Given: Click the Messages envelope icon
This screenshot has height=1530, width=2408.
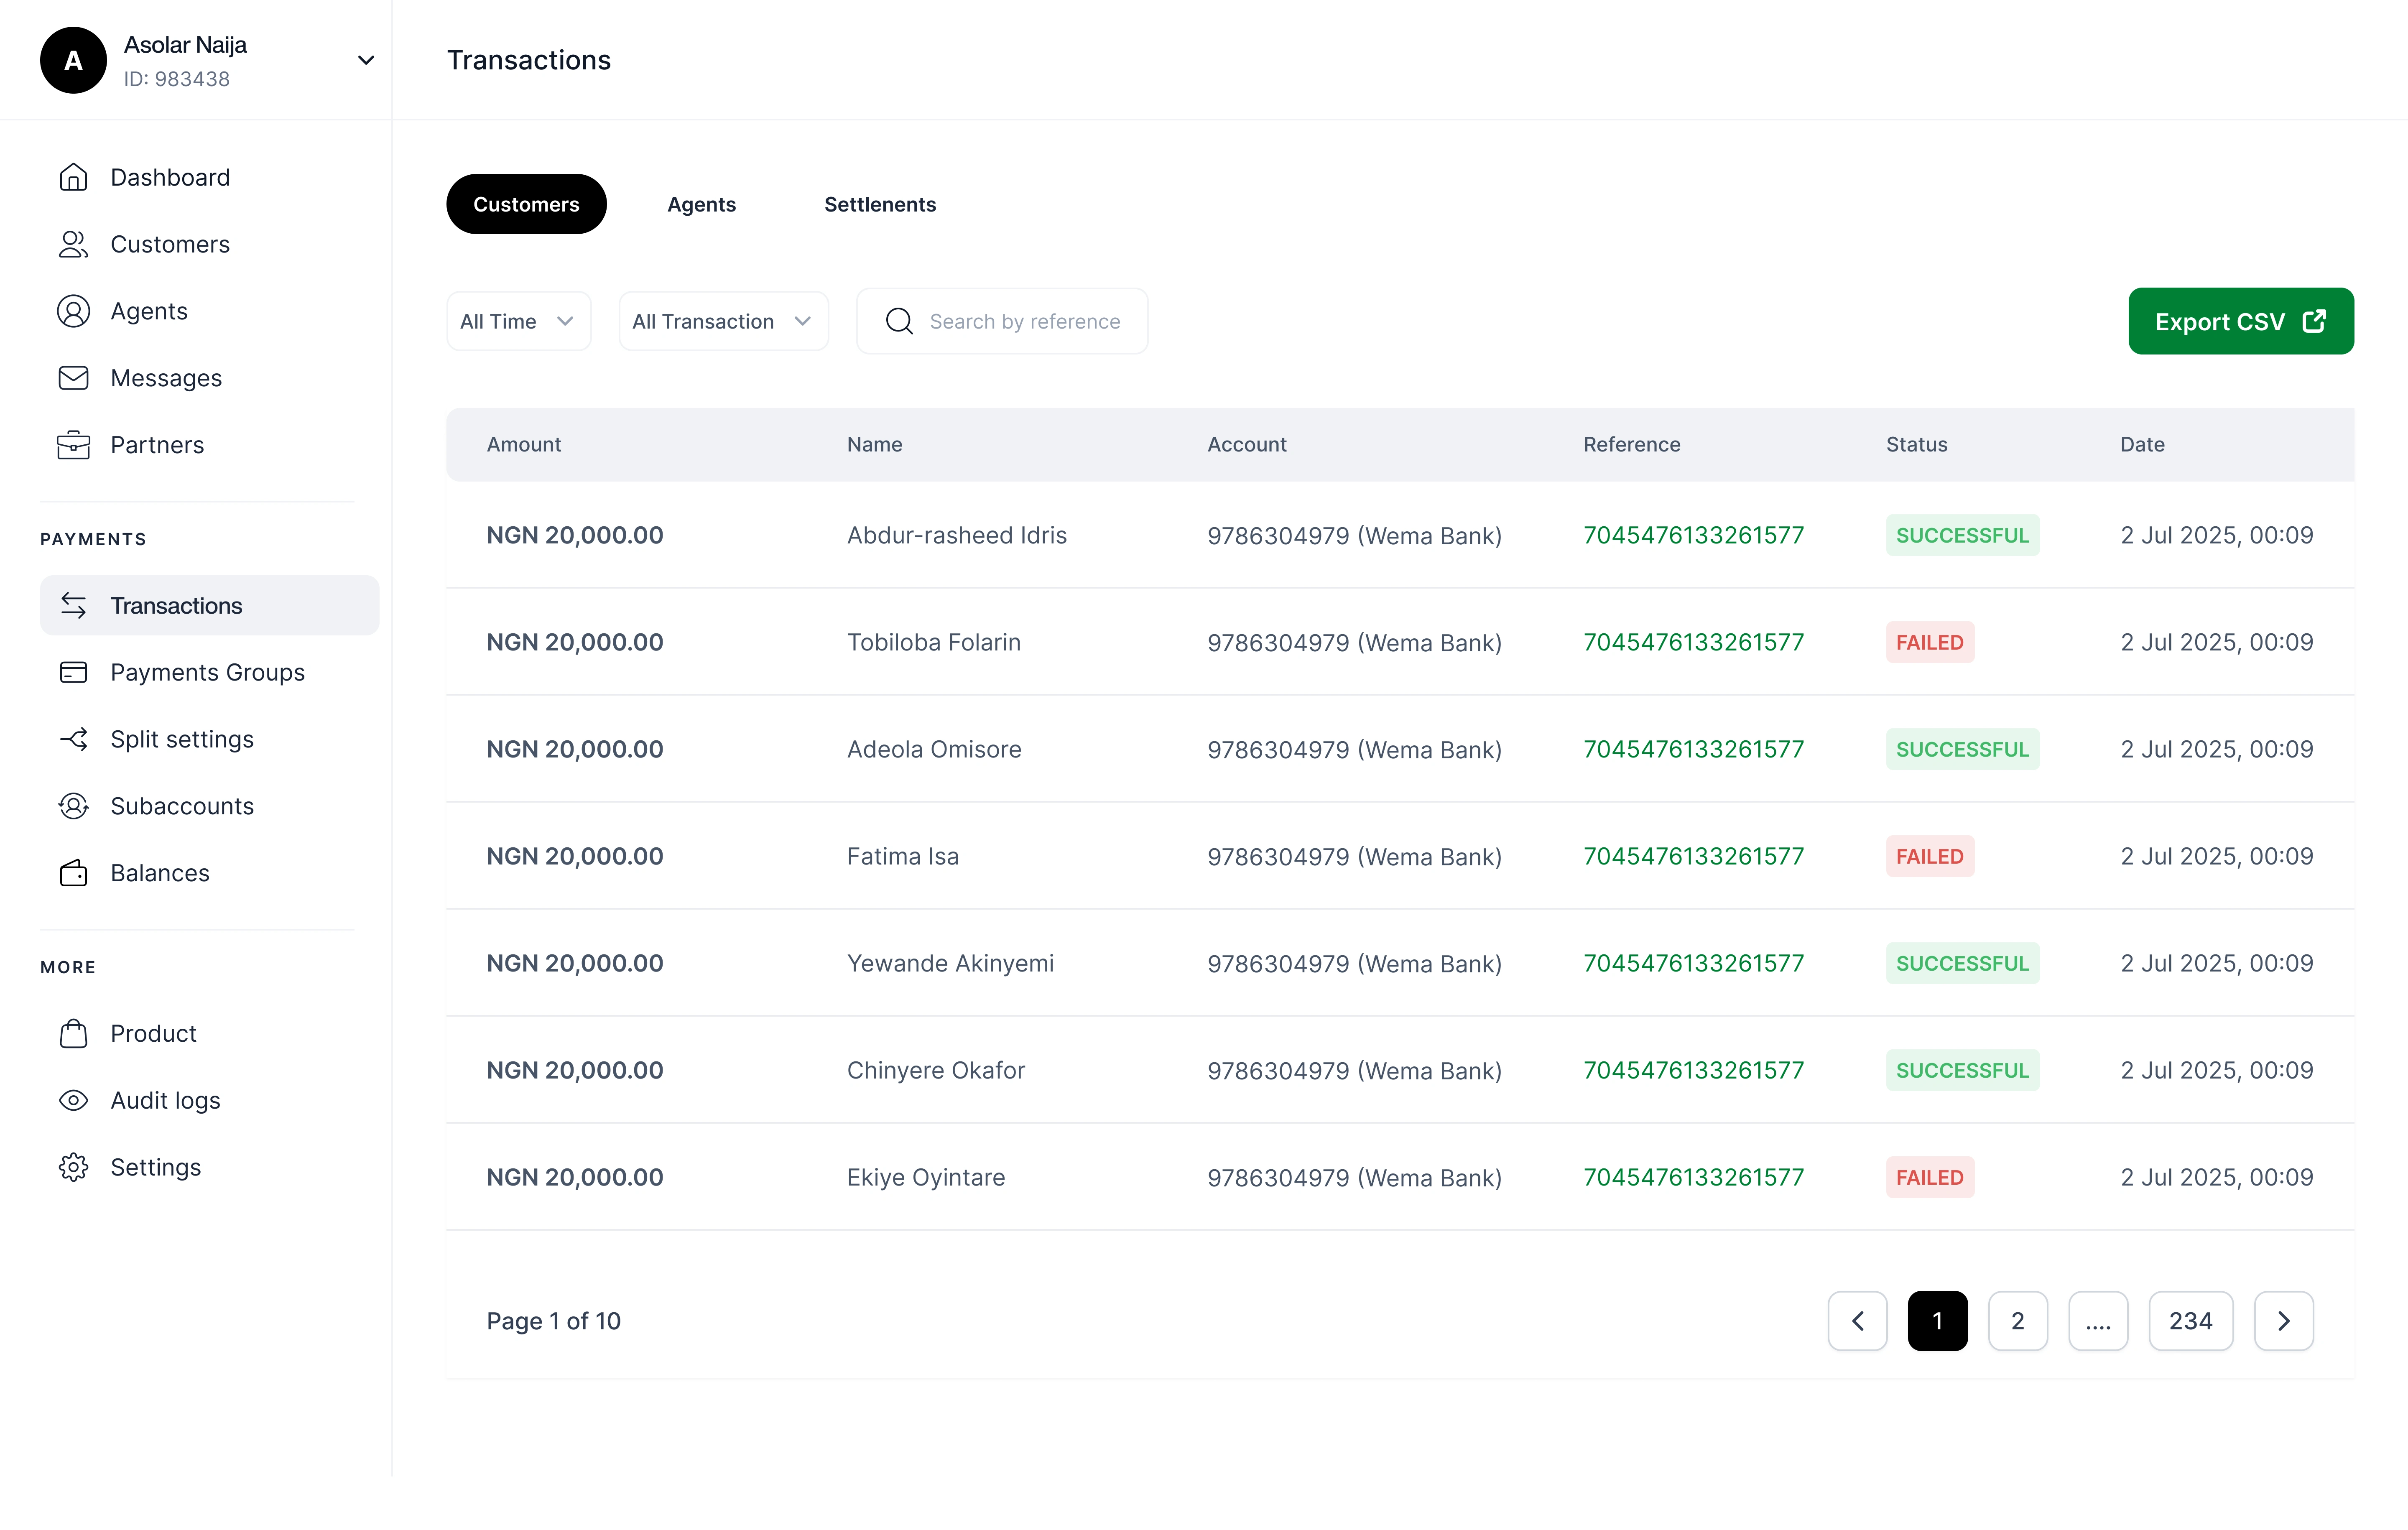Looking at the screenshot, I should [x=73, y=378].
